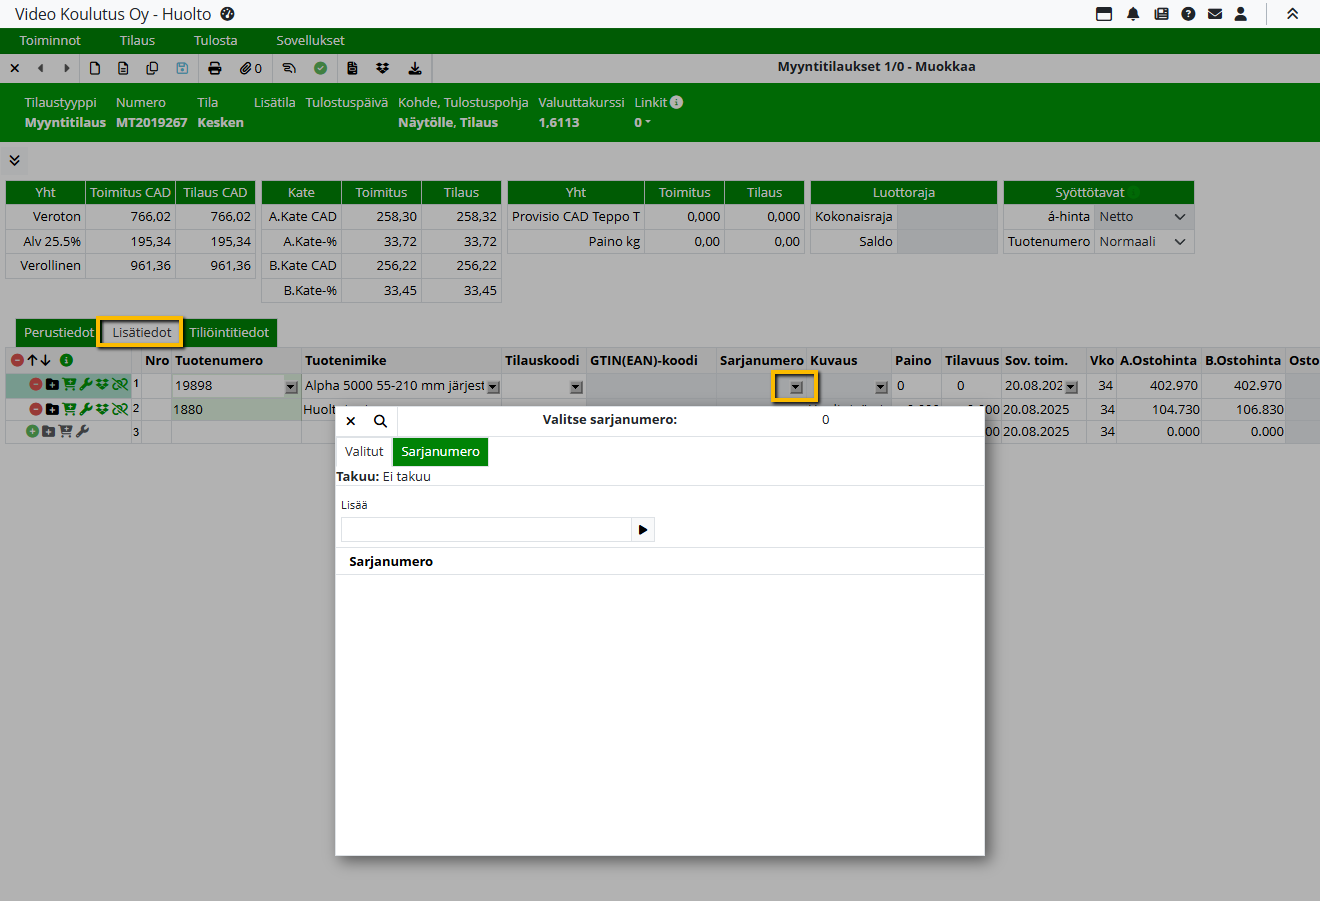This screenshot has height=901, width=1320.
Task: Click the Dropbox icon in toolbar
Action: point(382,68)
